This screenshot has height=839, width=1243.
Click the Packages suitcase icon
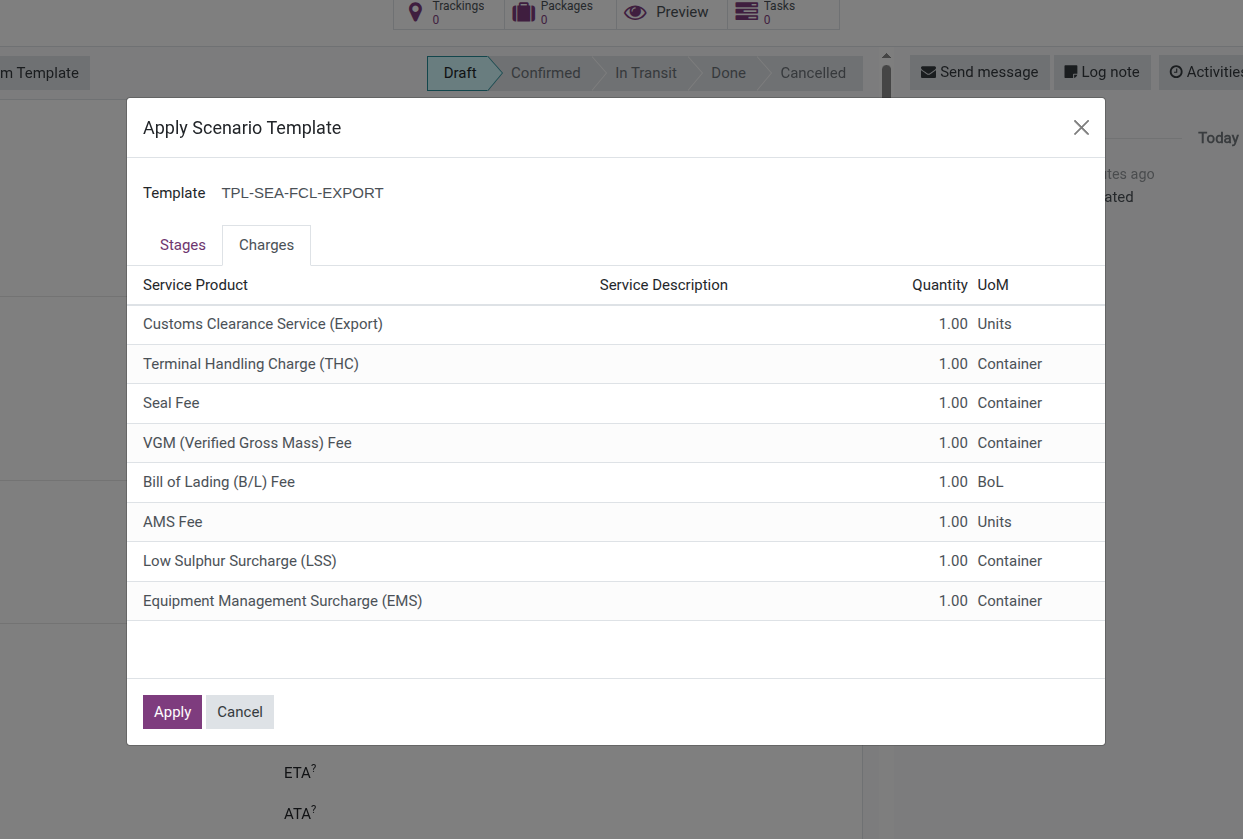[x=523, y=12]
